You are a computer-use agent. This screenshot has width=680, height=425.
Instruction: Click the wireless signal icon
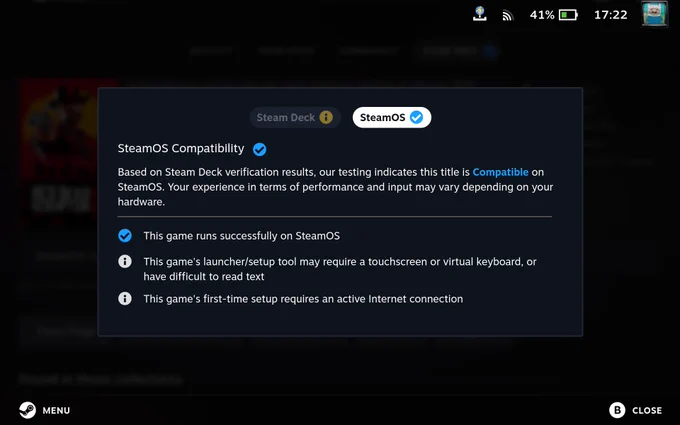tap(507, 16)
